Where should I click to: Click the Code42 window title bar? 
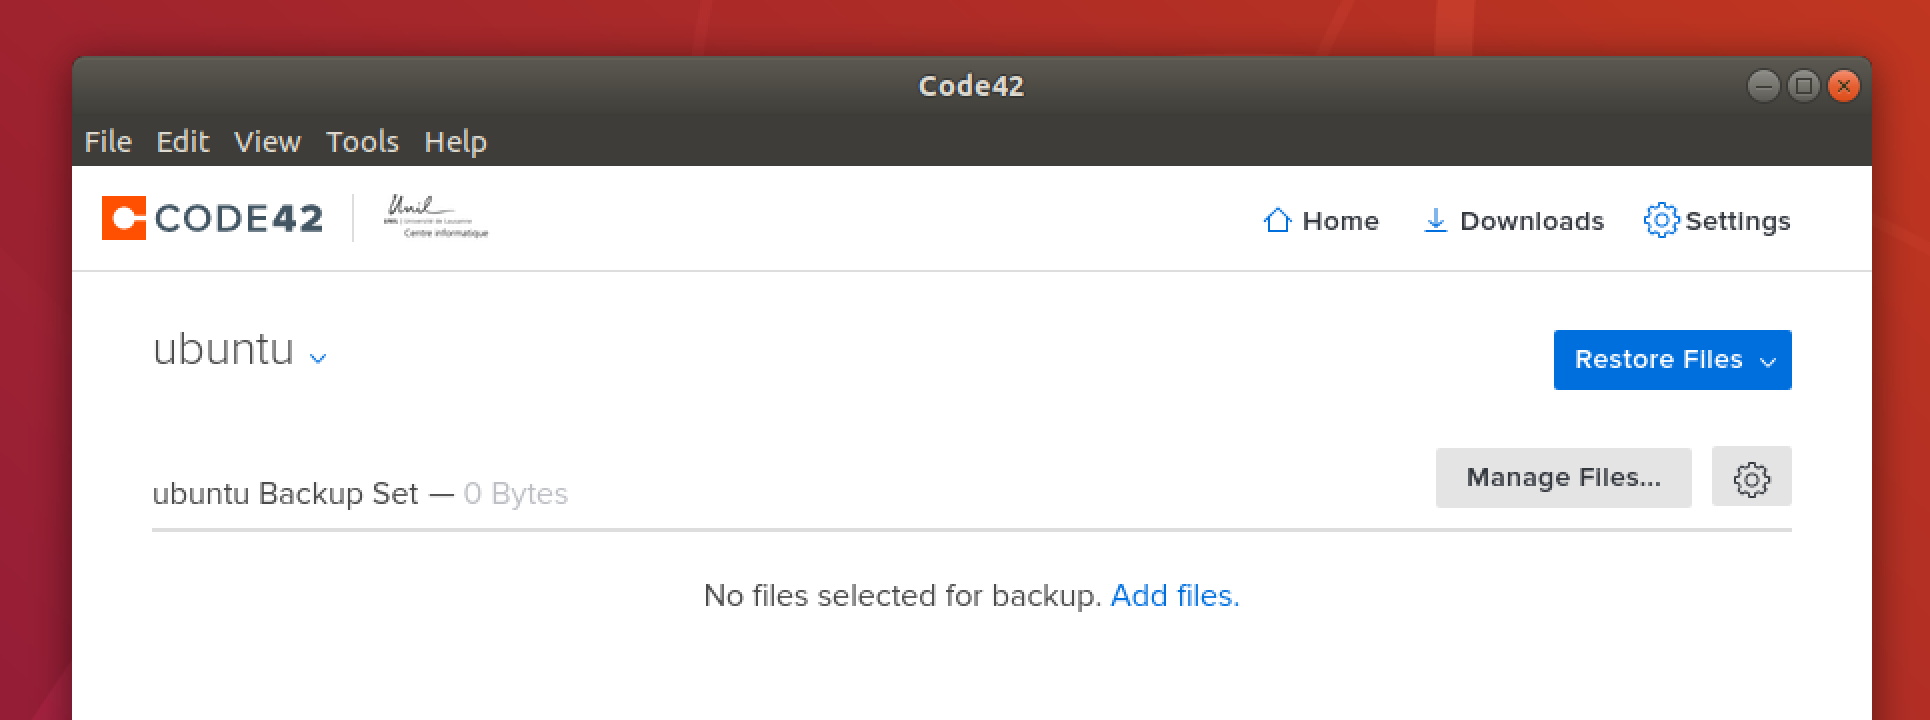[x=970, y=86]
